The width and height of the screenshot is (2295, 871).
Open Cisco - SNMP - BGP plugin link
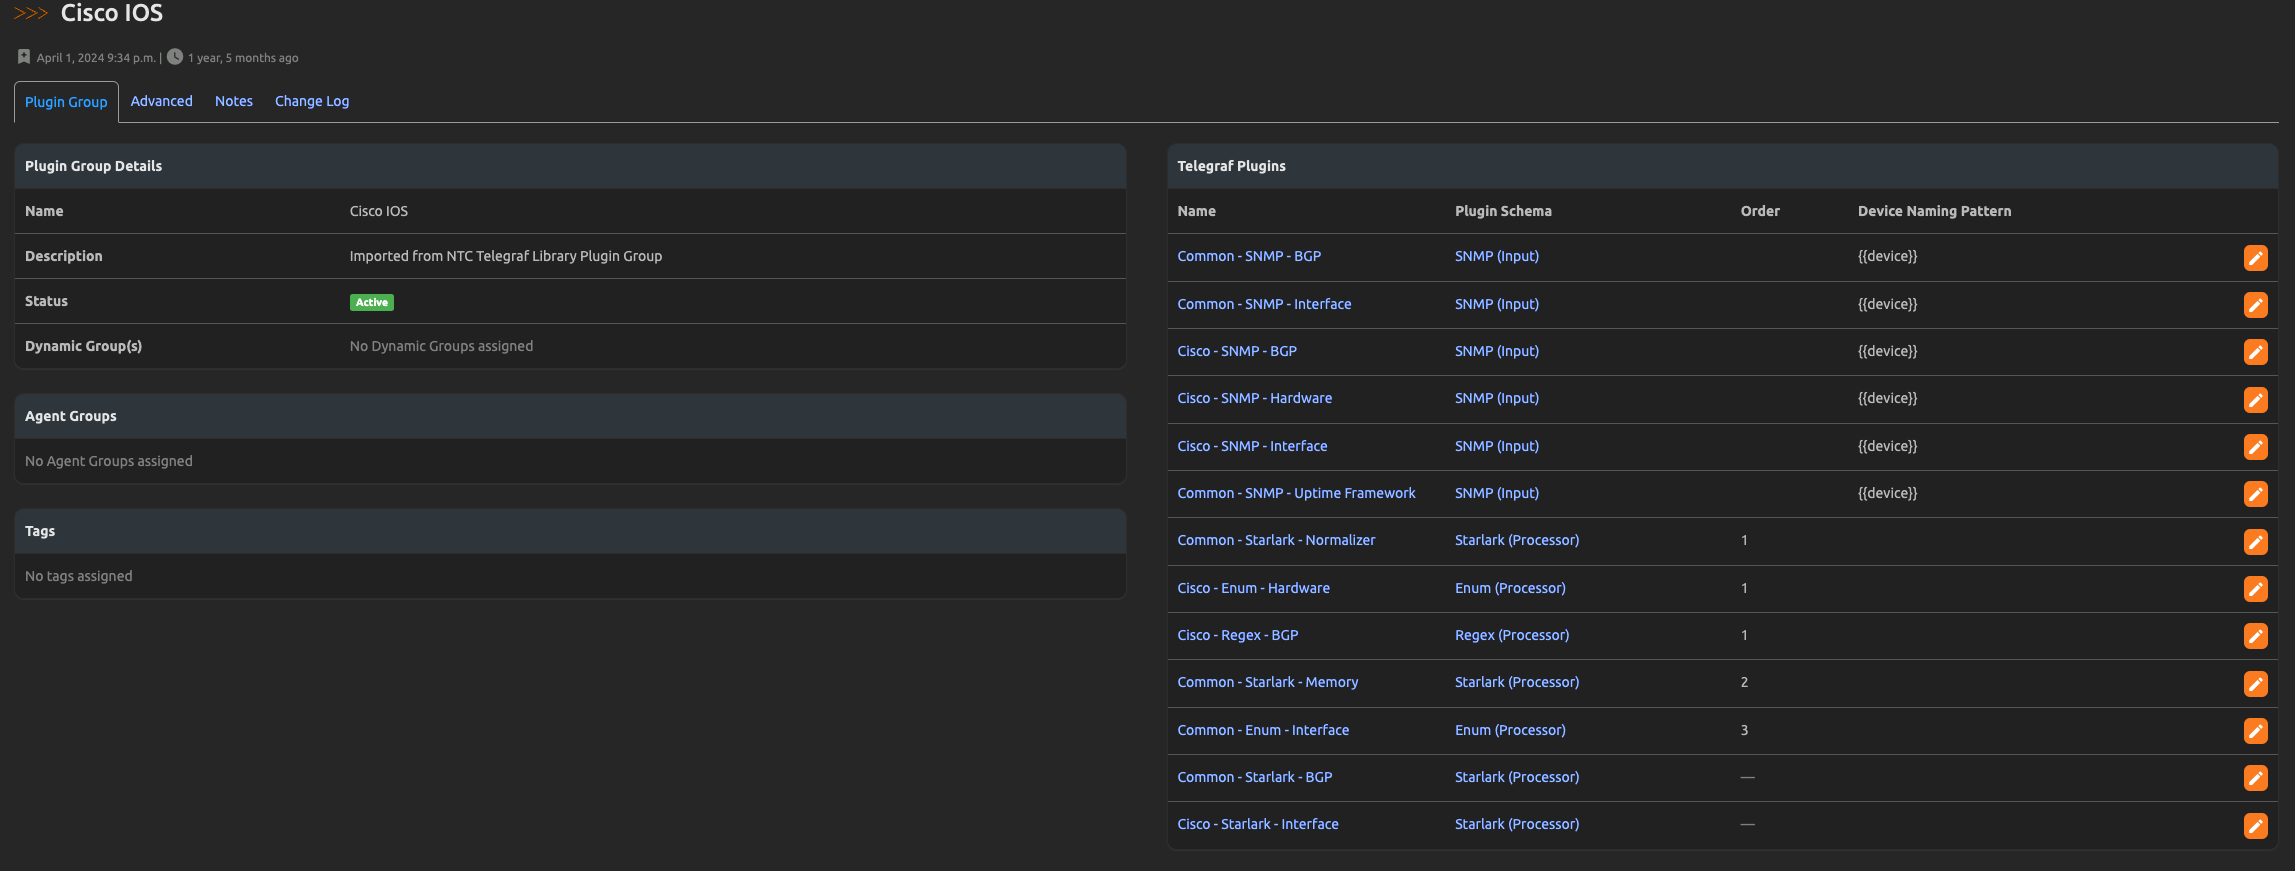click(1236, 351)
